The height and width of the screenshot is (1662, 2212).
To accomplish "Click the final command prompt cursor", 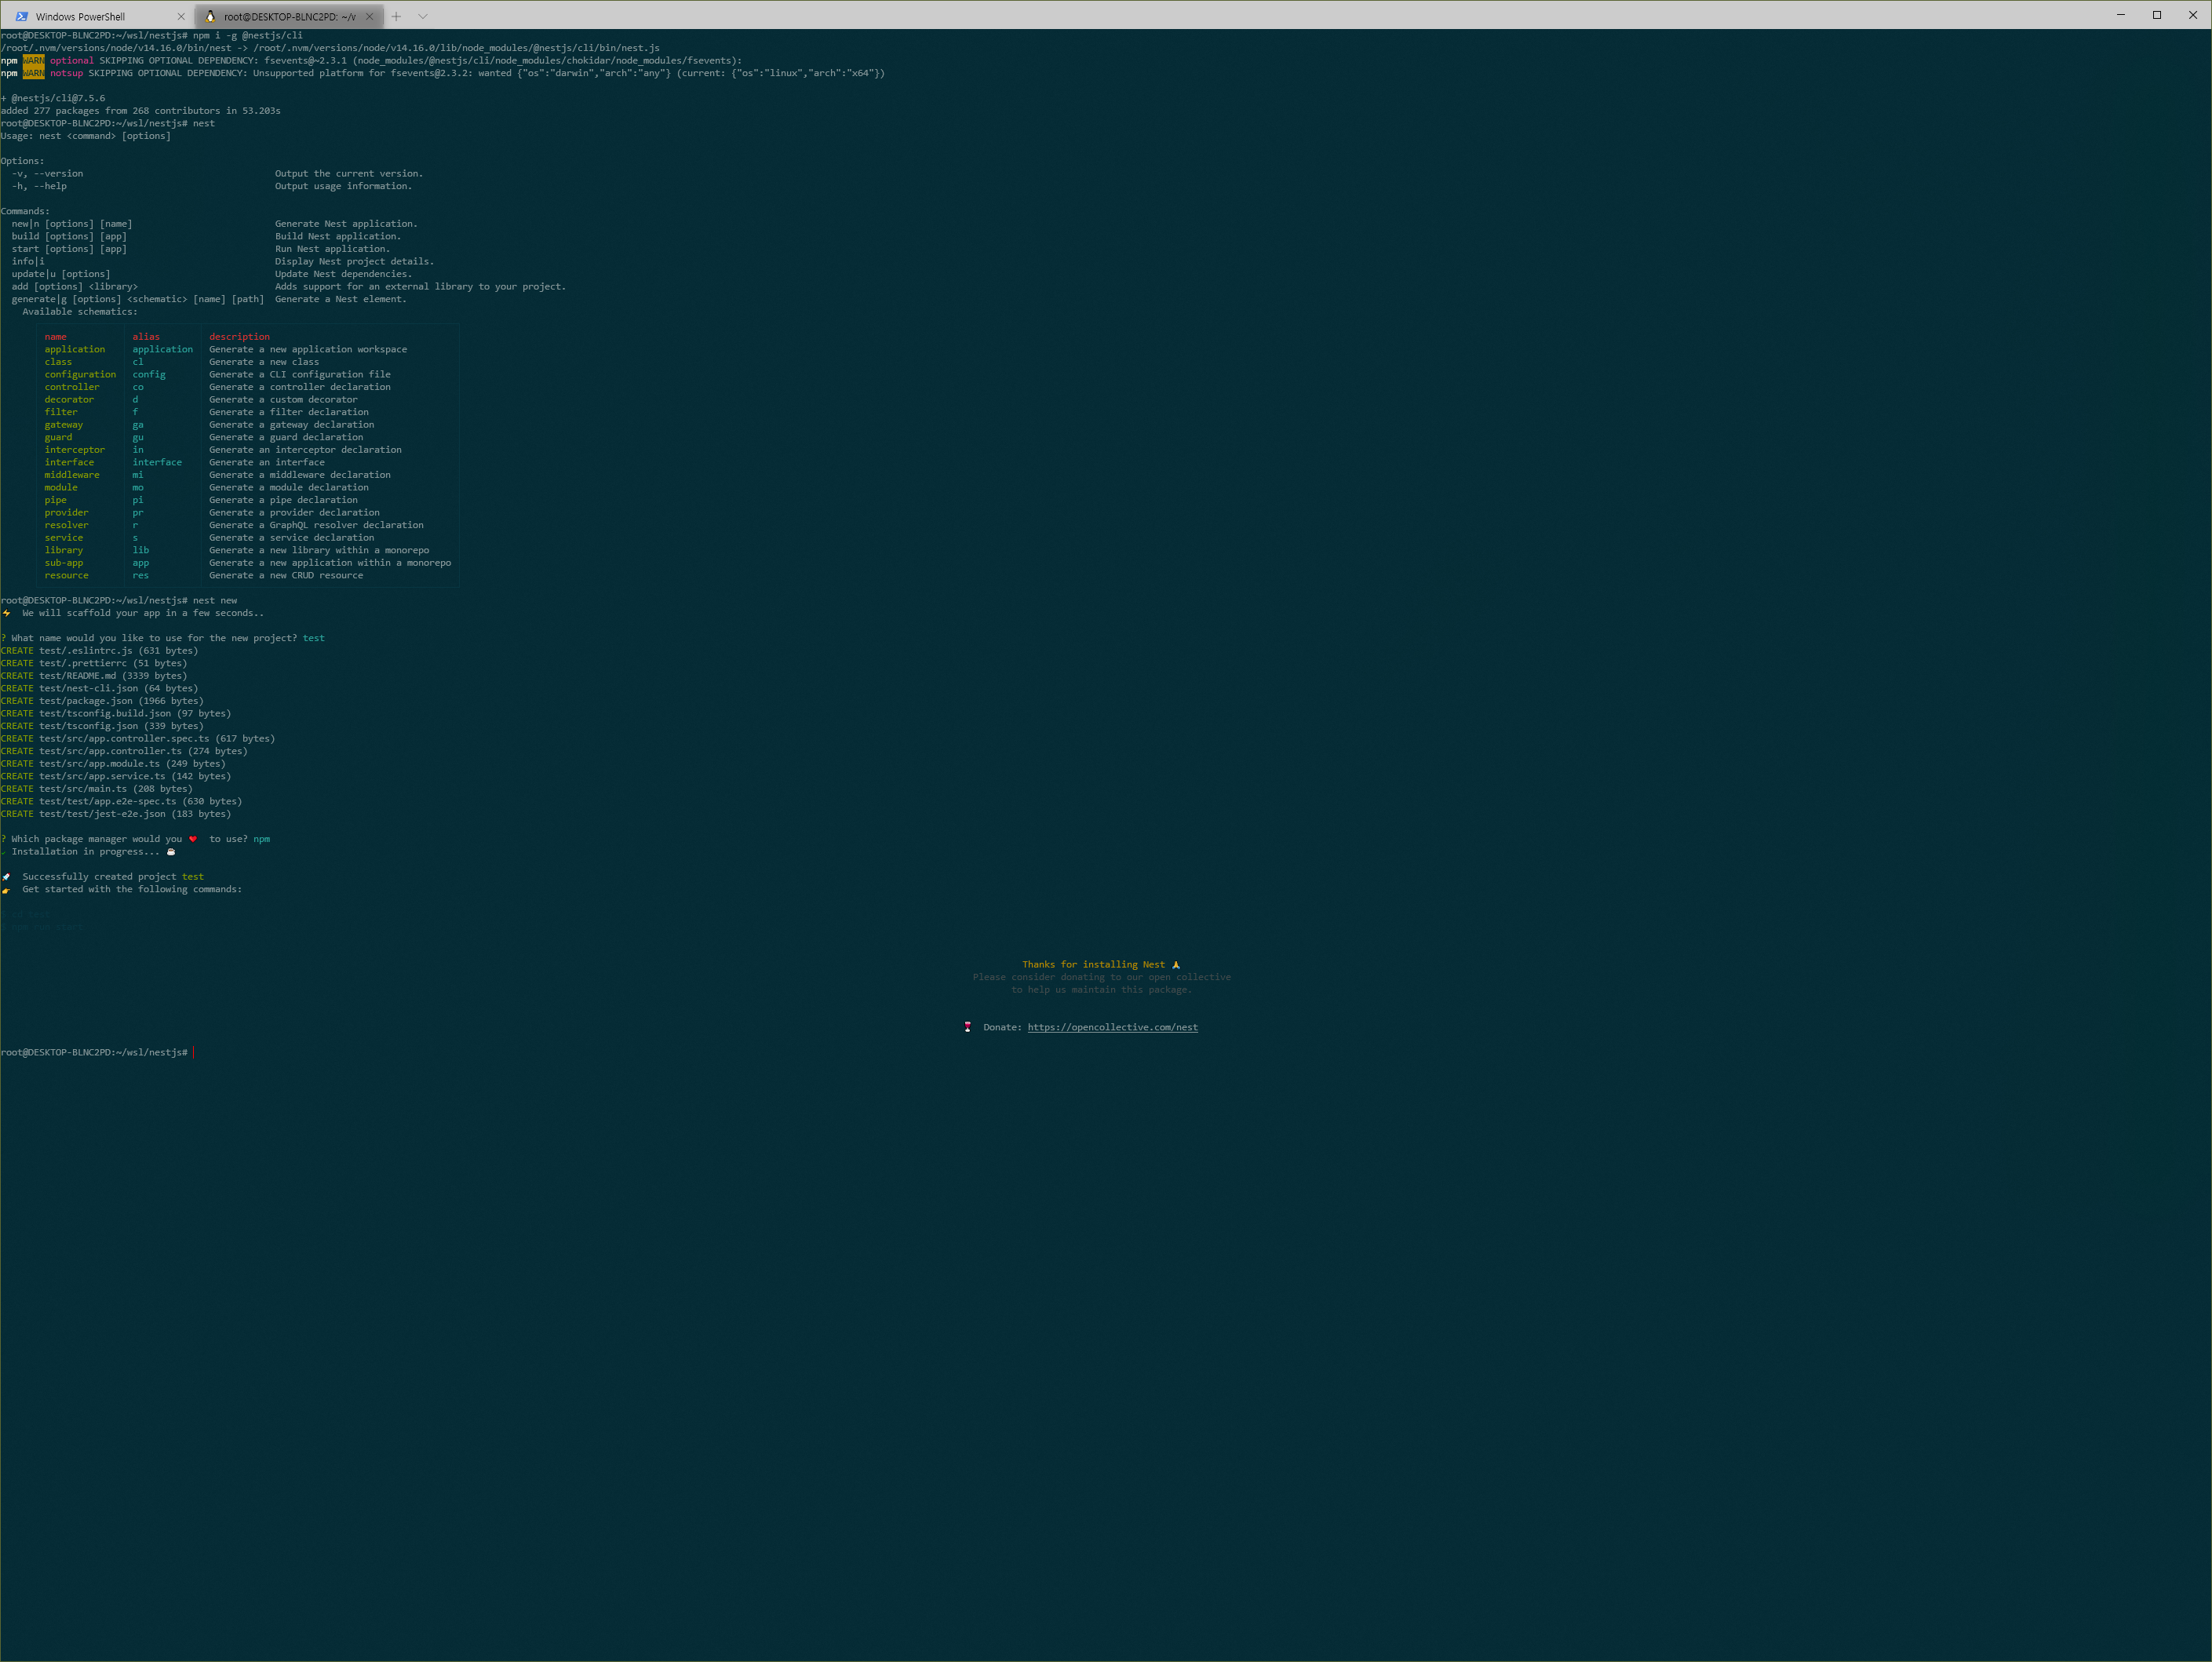I will point(194,1052).
